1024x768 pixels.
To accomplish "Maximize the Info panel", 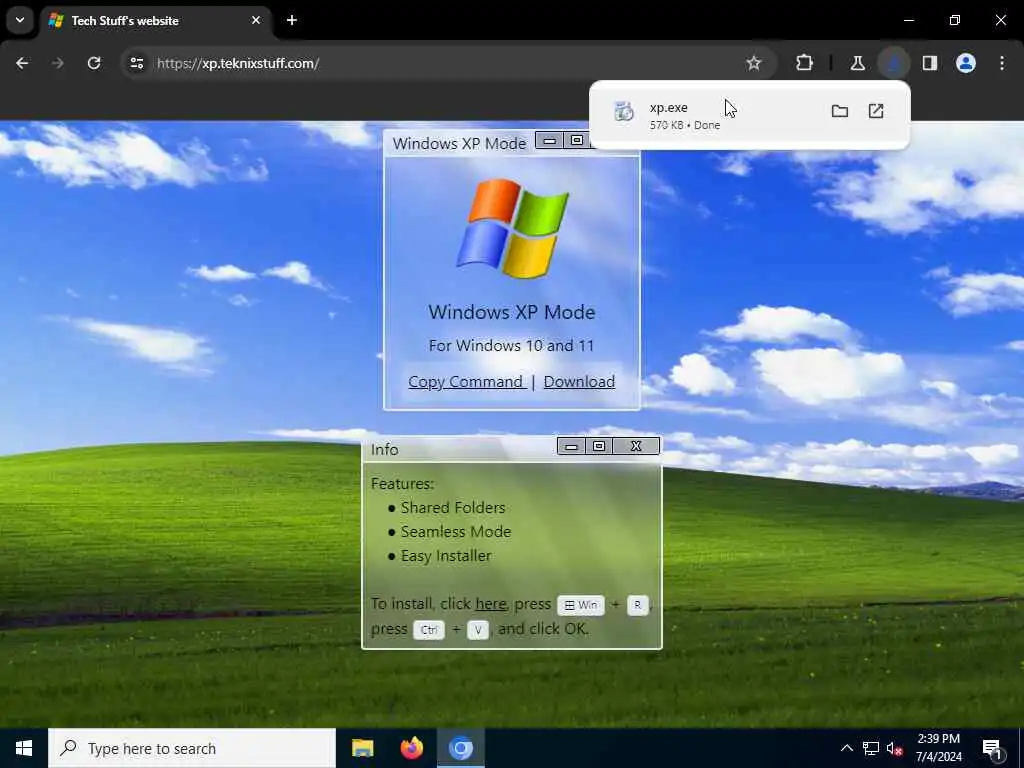I will pos(599,446).
